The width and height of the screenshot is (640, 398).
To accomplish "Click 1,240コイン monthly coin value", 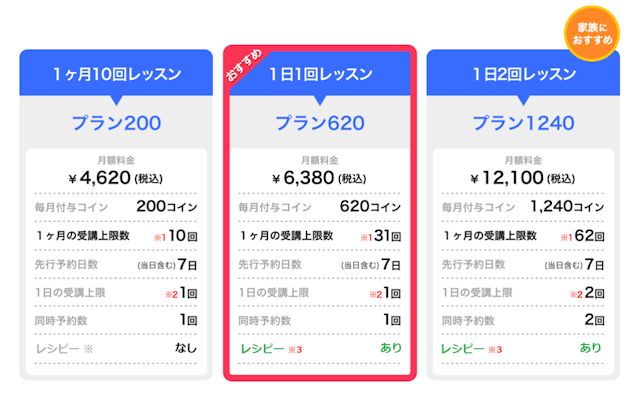I will [x=567, y=207].
